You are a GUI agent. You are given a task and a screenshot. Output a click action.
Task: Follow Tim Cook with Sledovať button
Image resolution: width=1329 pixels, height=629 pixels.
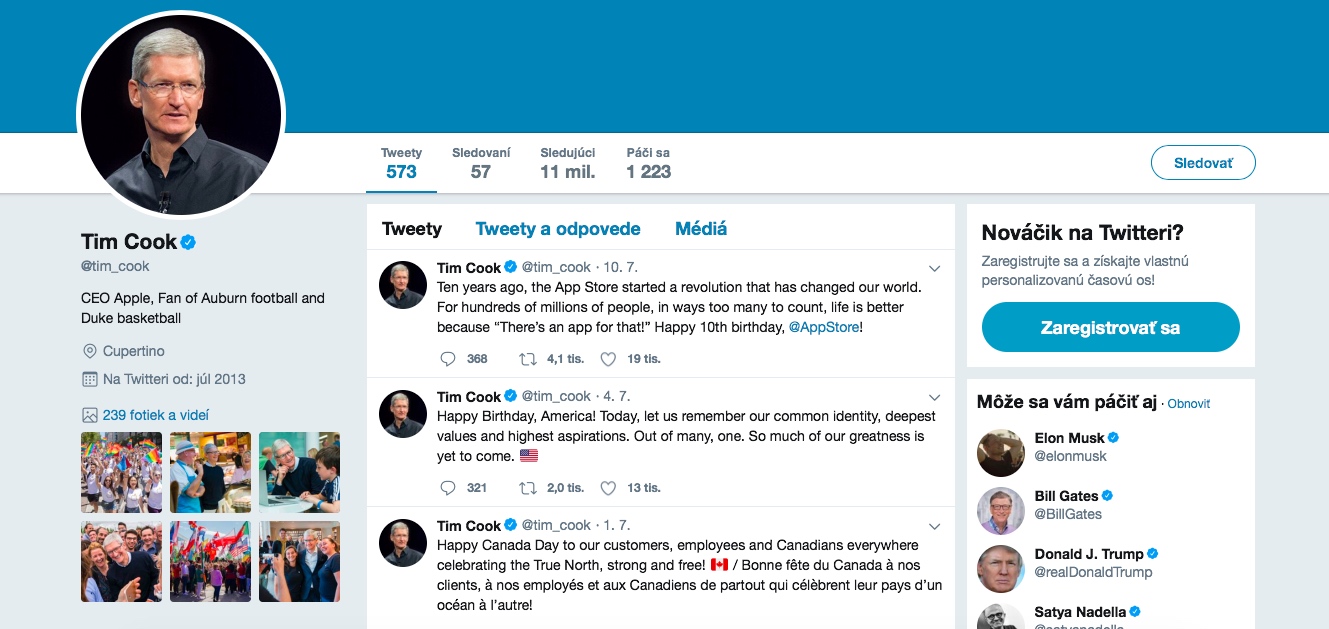pyautogui.click(x=1203, y=163)
